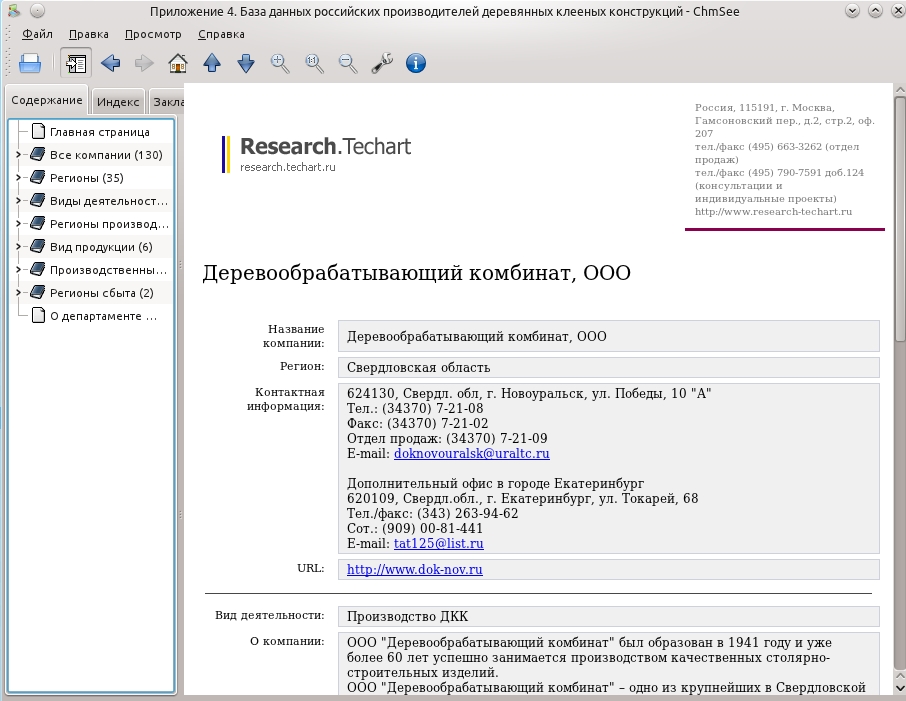Open the Home page icon
The width and height of the screenshot is (906, 701).
pos(178,63)
